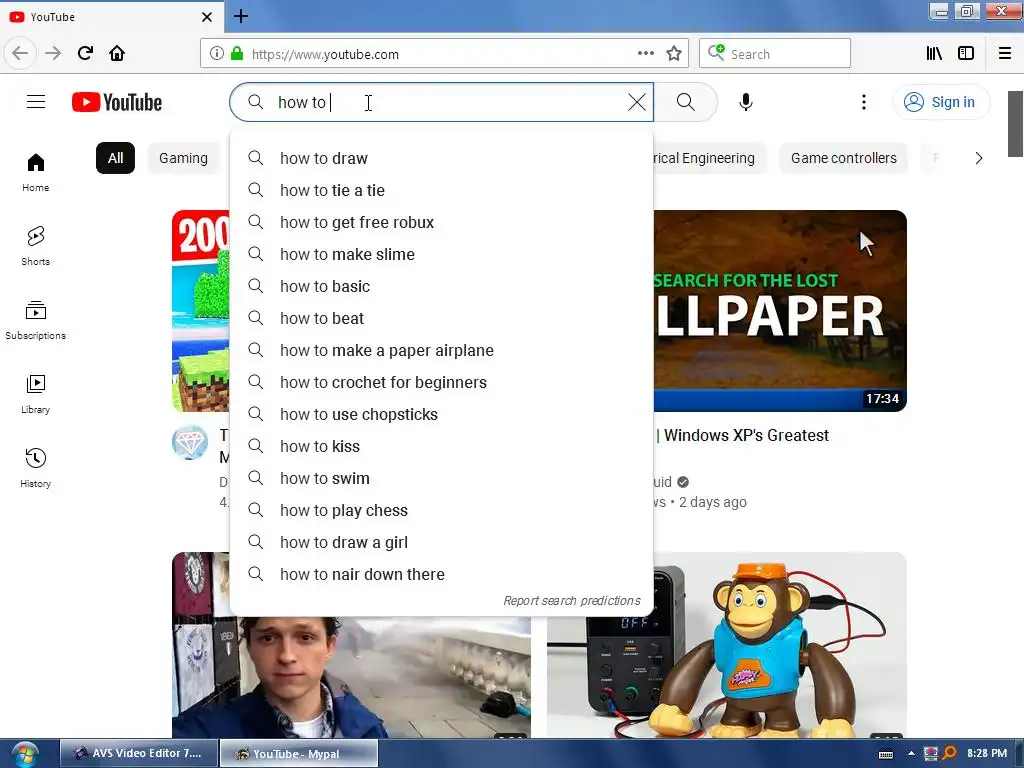Choose suggestion 'how to get free robux'
The width and height of the screenshot is (1024, 768).
441,222
